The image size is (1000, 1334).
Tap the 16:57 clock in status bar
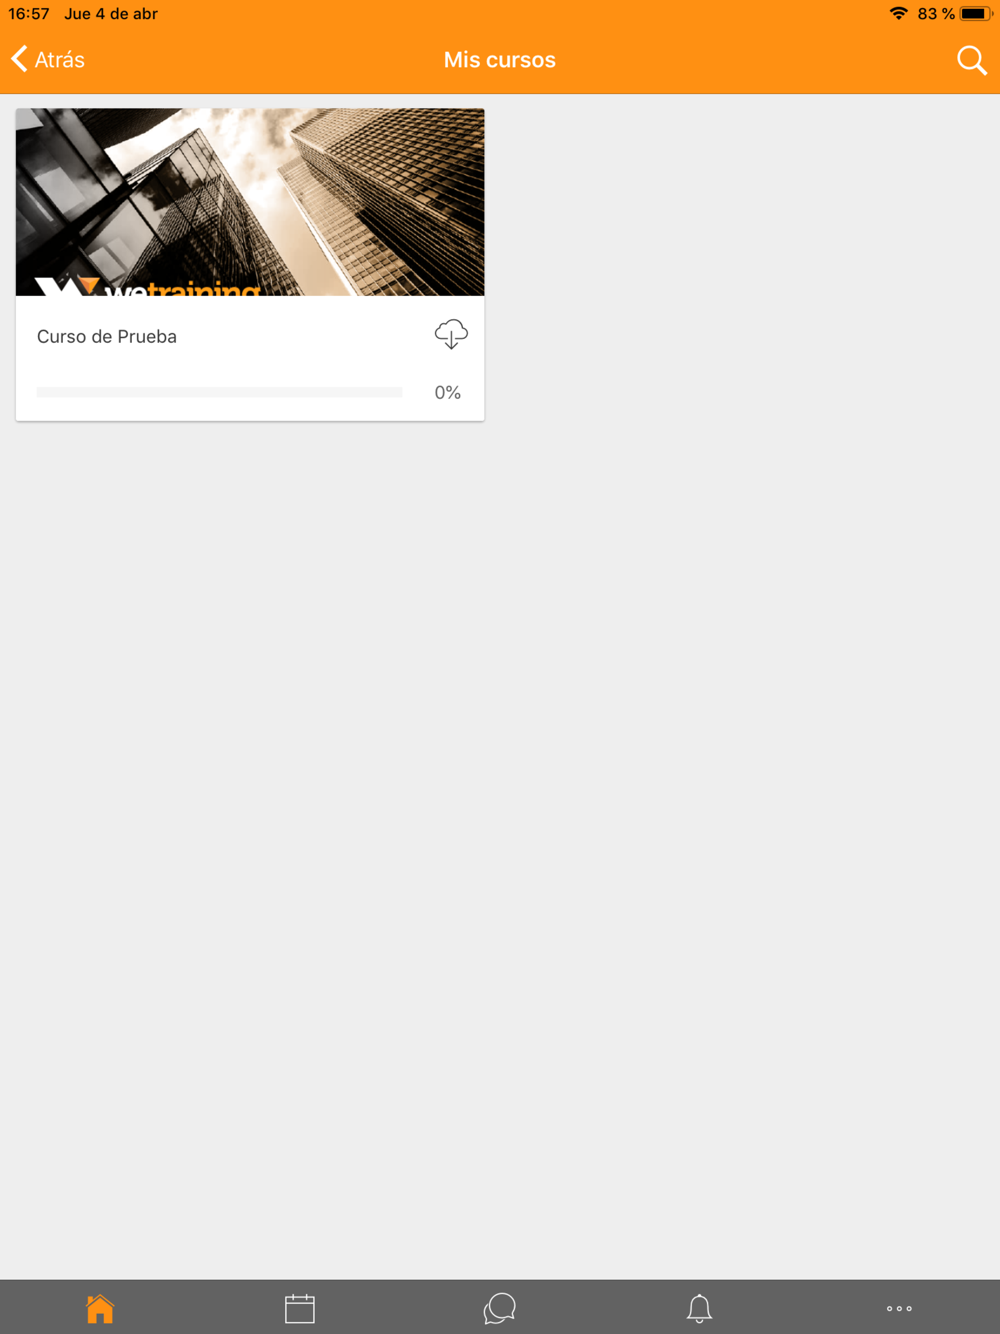coord(29,14)
